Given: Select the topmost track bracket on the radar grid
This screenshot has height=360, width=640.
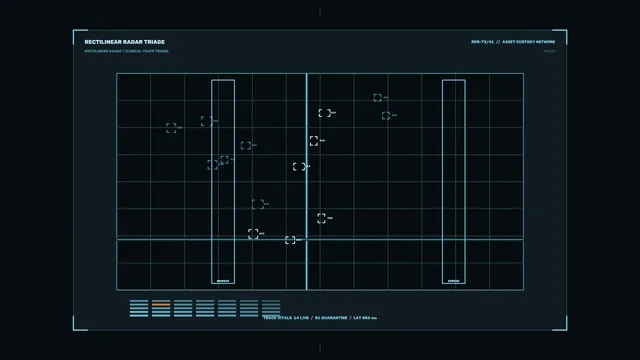Looking at the screenshot, I should point(378,98).
